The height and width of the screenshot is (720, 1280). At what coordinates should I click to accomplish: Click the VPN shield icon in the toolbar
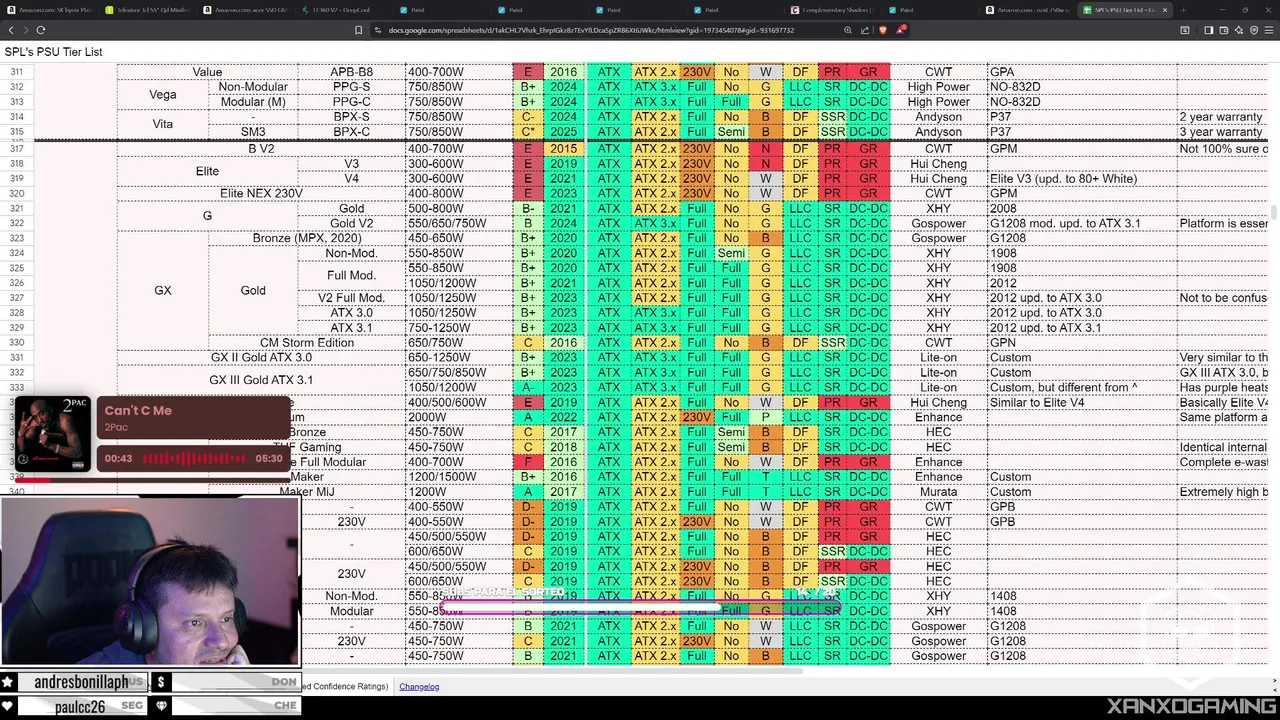coord(1254,30)
